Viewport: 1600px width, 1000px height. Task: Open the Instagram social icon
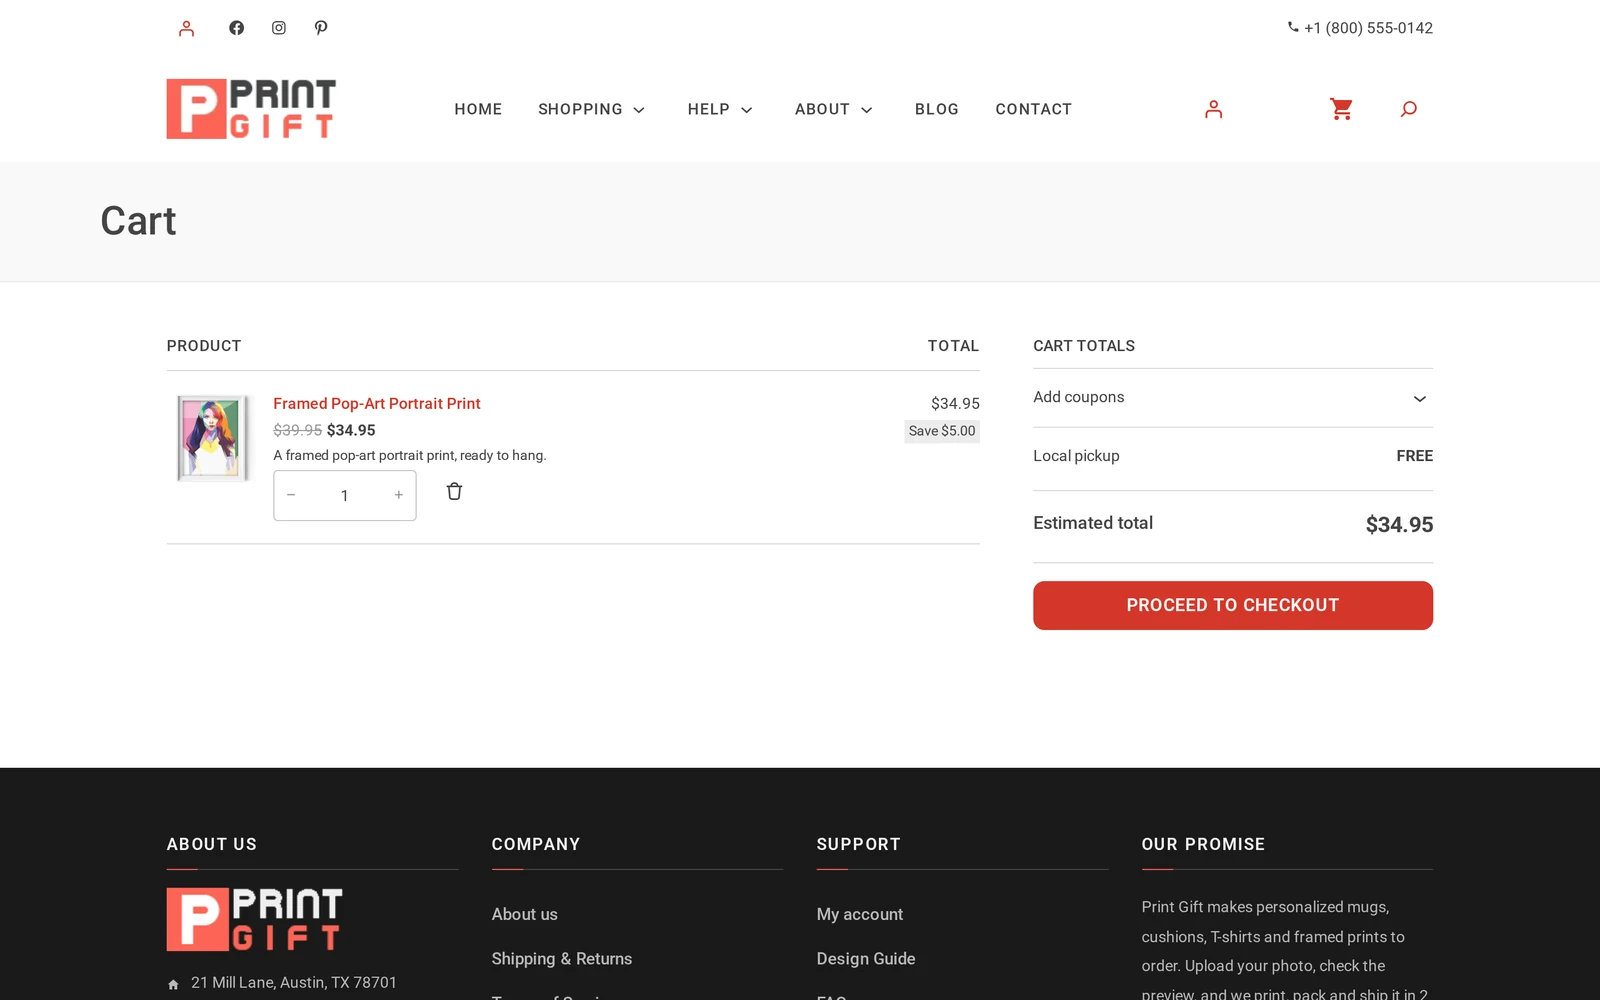pos(279,28)
